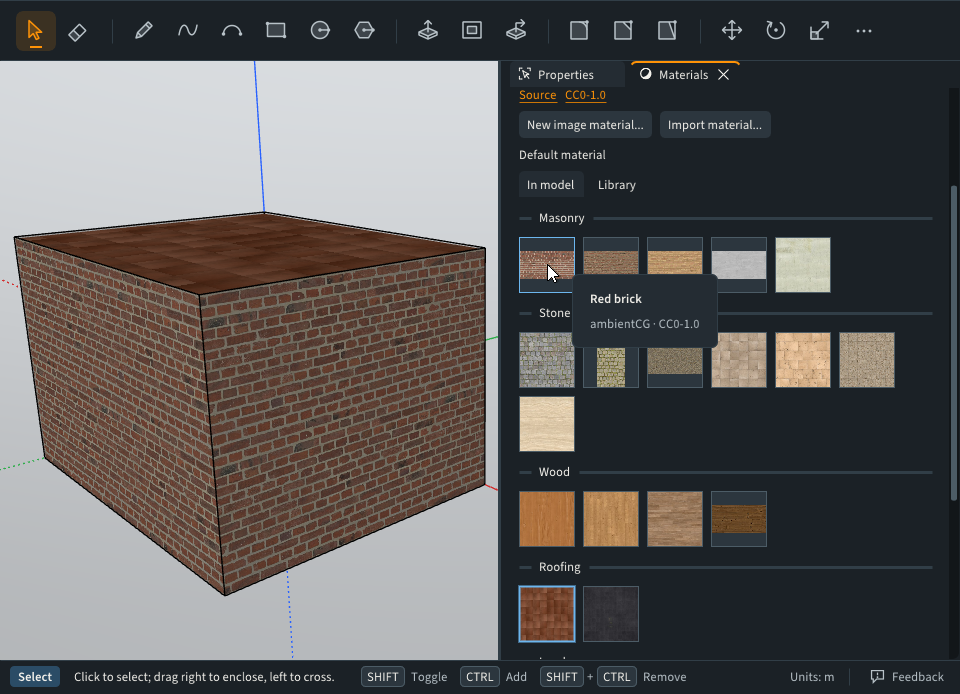Click the Feedback button

click(907, 677)
